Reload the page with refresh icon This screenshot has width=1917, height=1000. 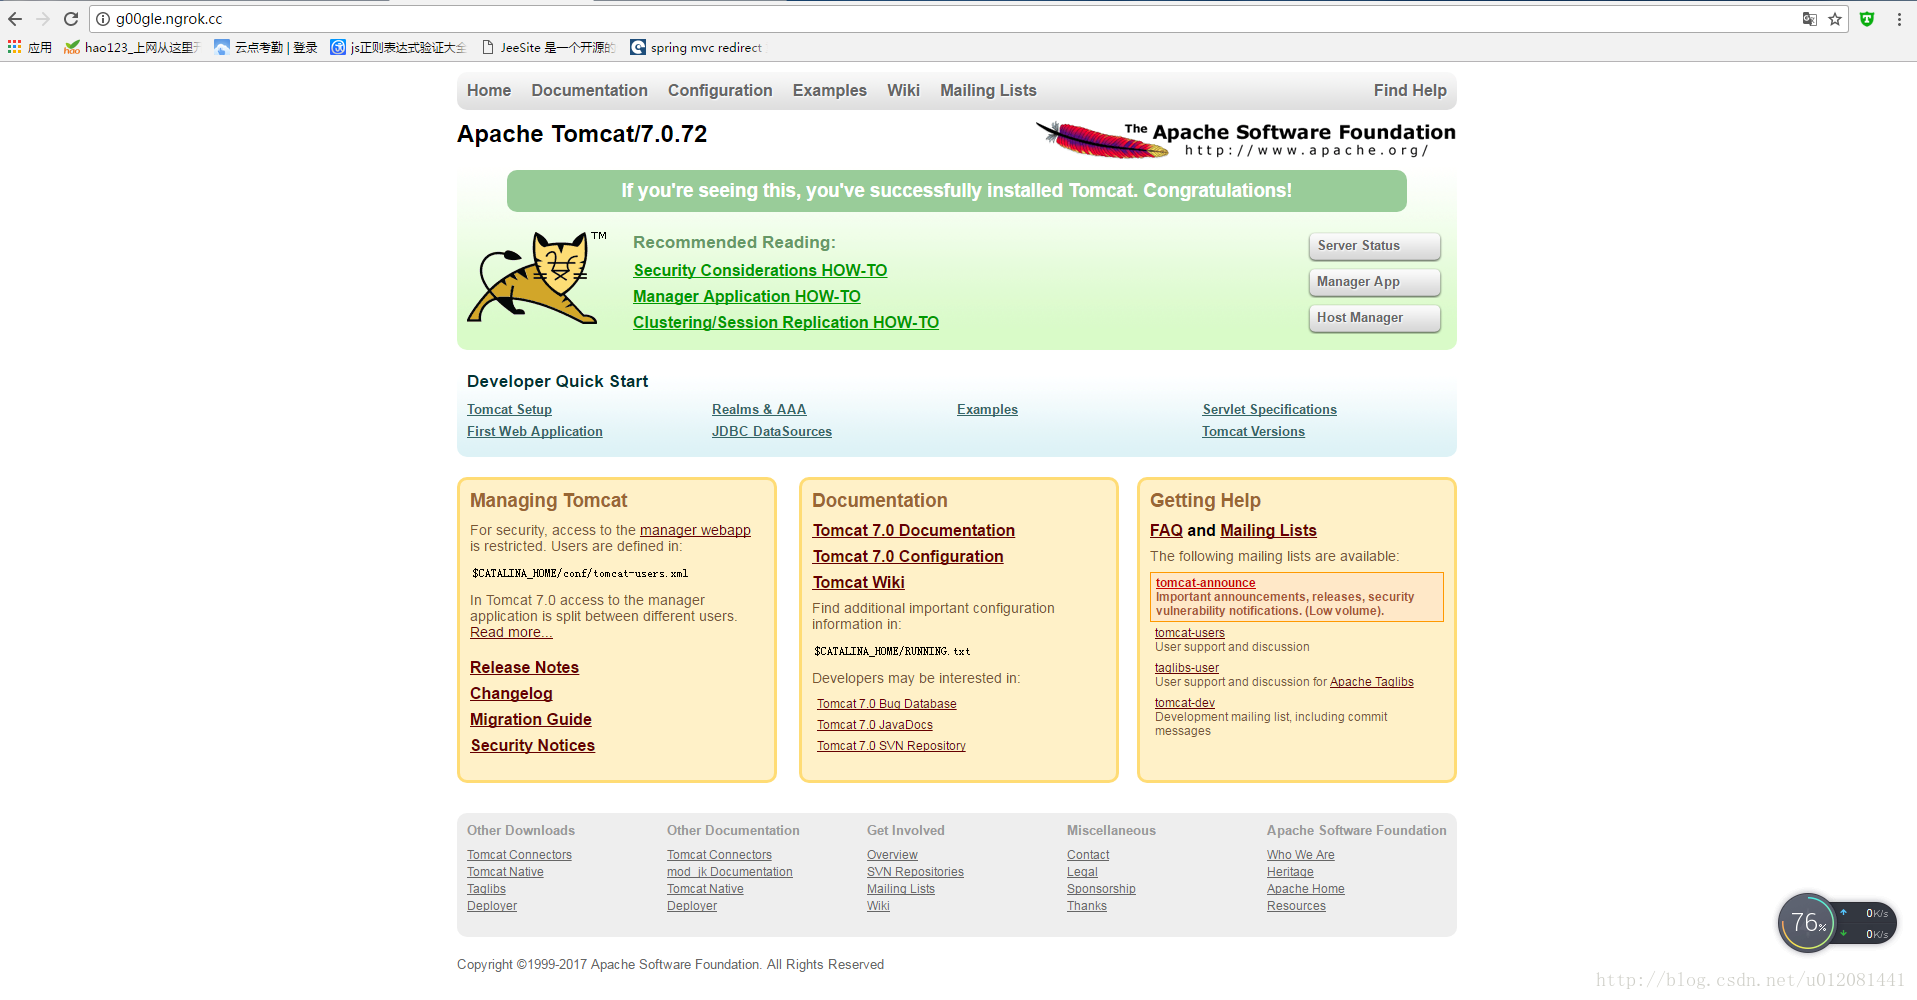71,19
